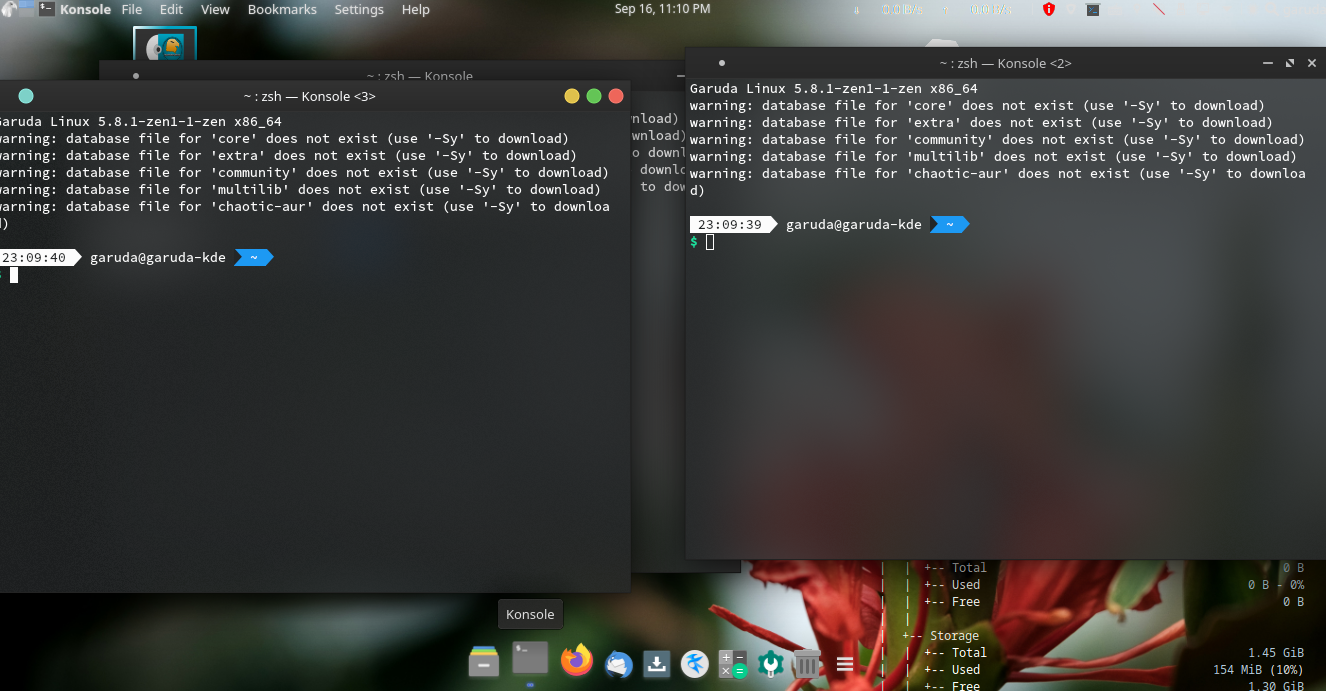
Task: Click the Konsole <2> title bar text
Action: click(1005, 63)
